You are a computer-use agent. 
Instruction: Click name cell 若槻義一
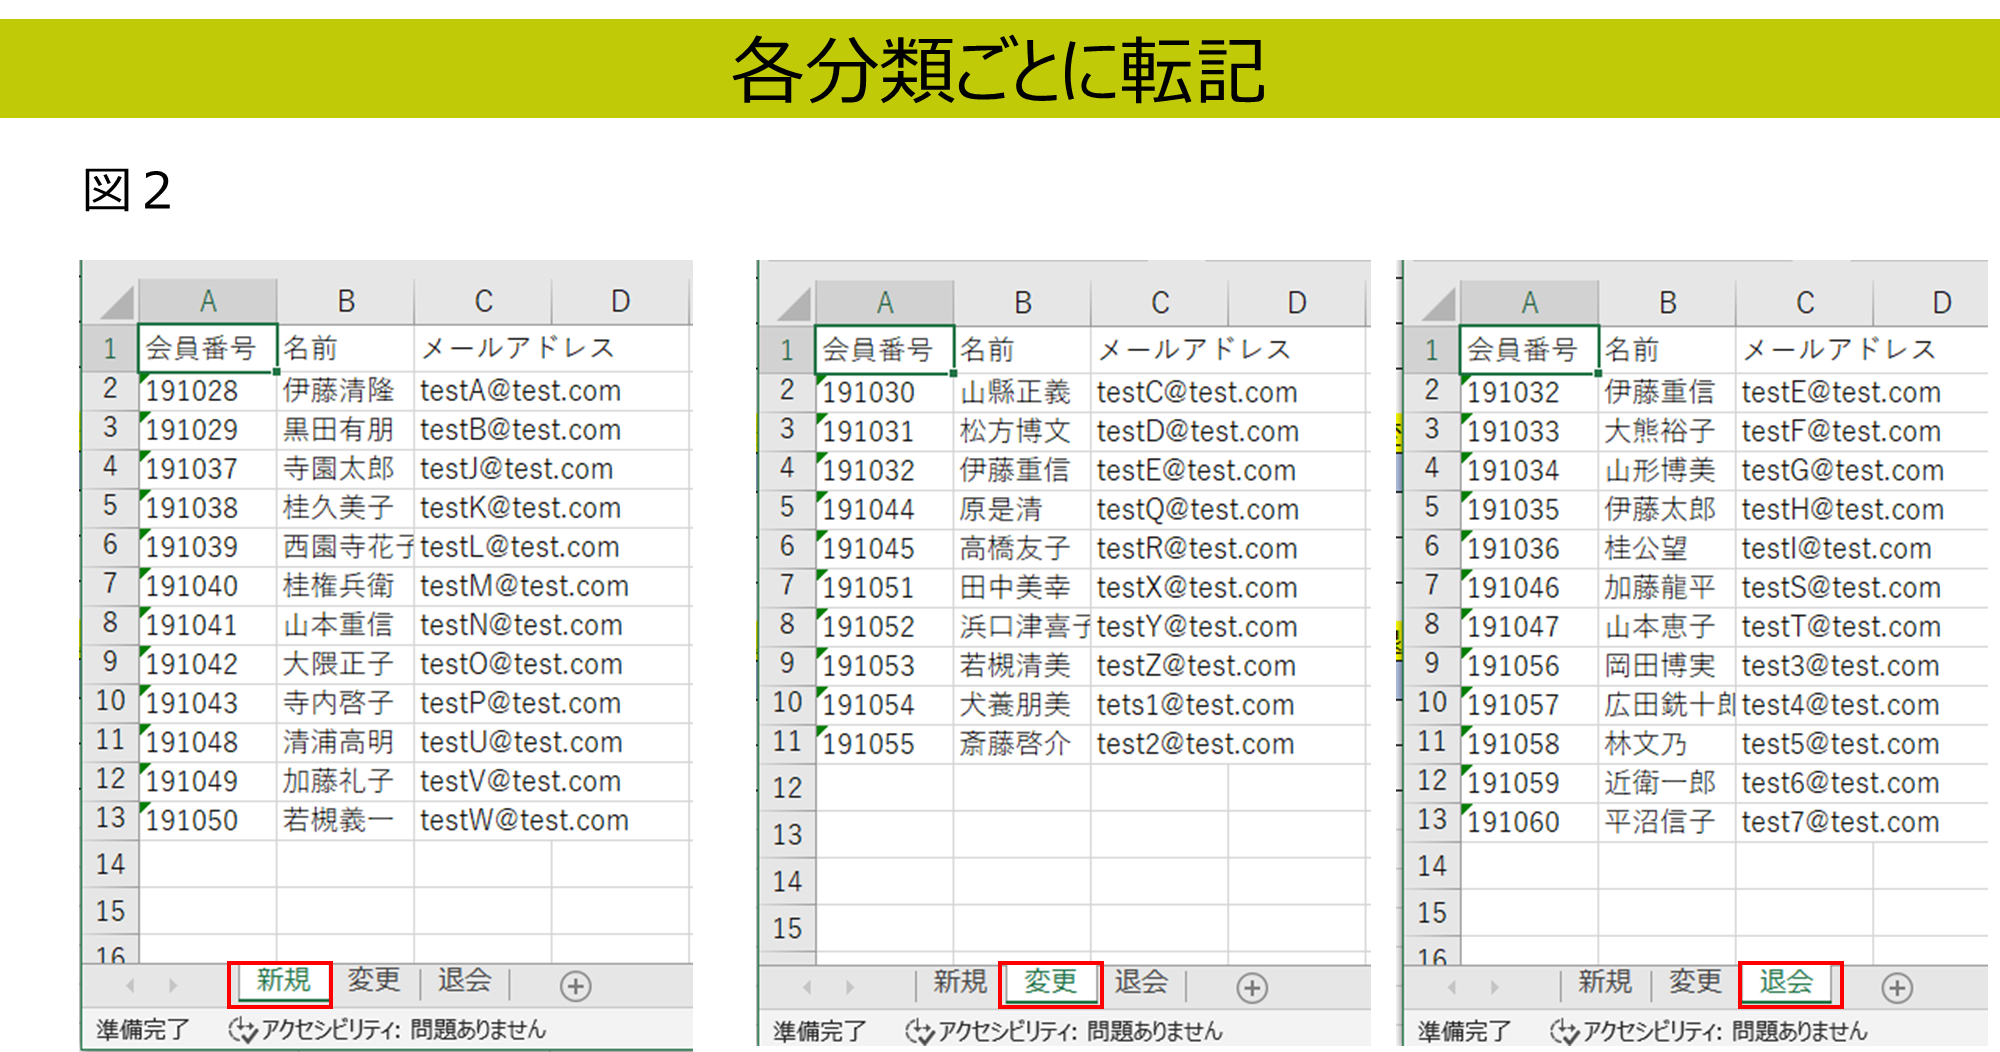[345, 820]
